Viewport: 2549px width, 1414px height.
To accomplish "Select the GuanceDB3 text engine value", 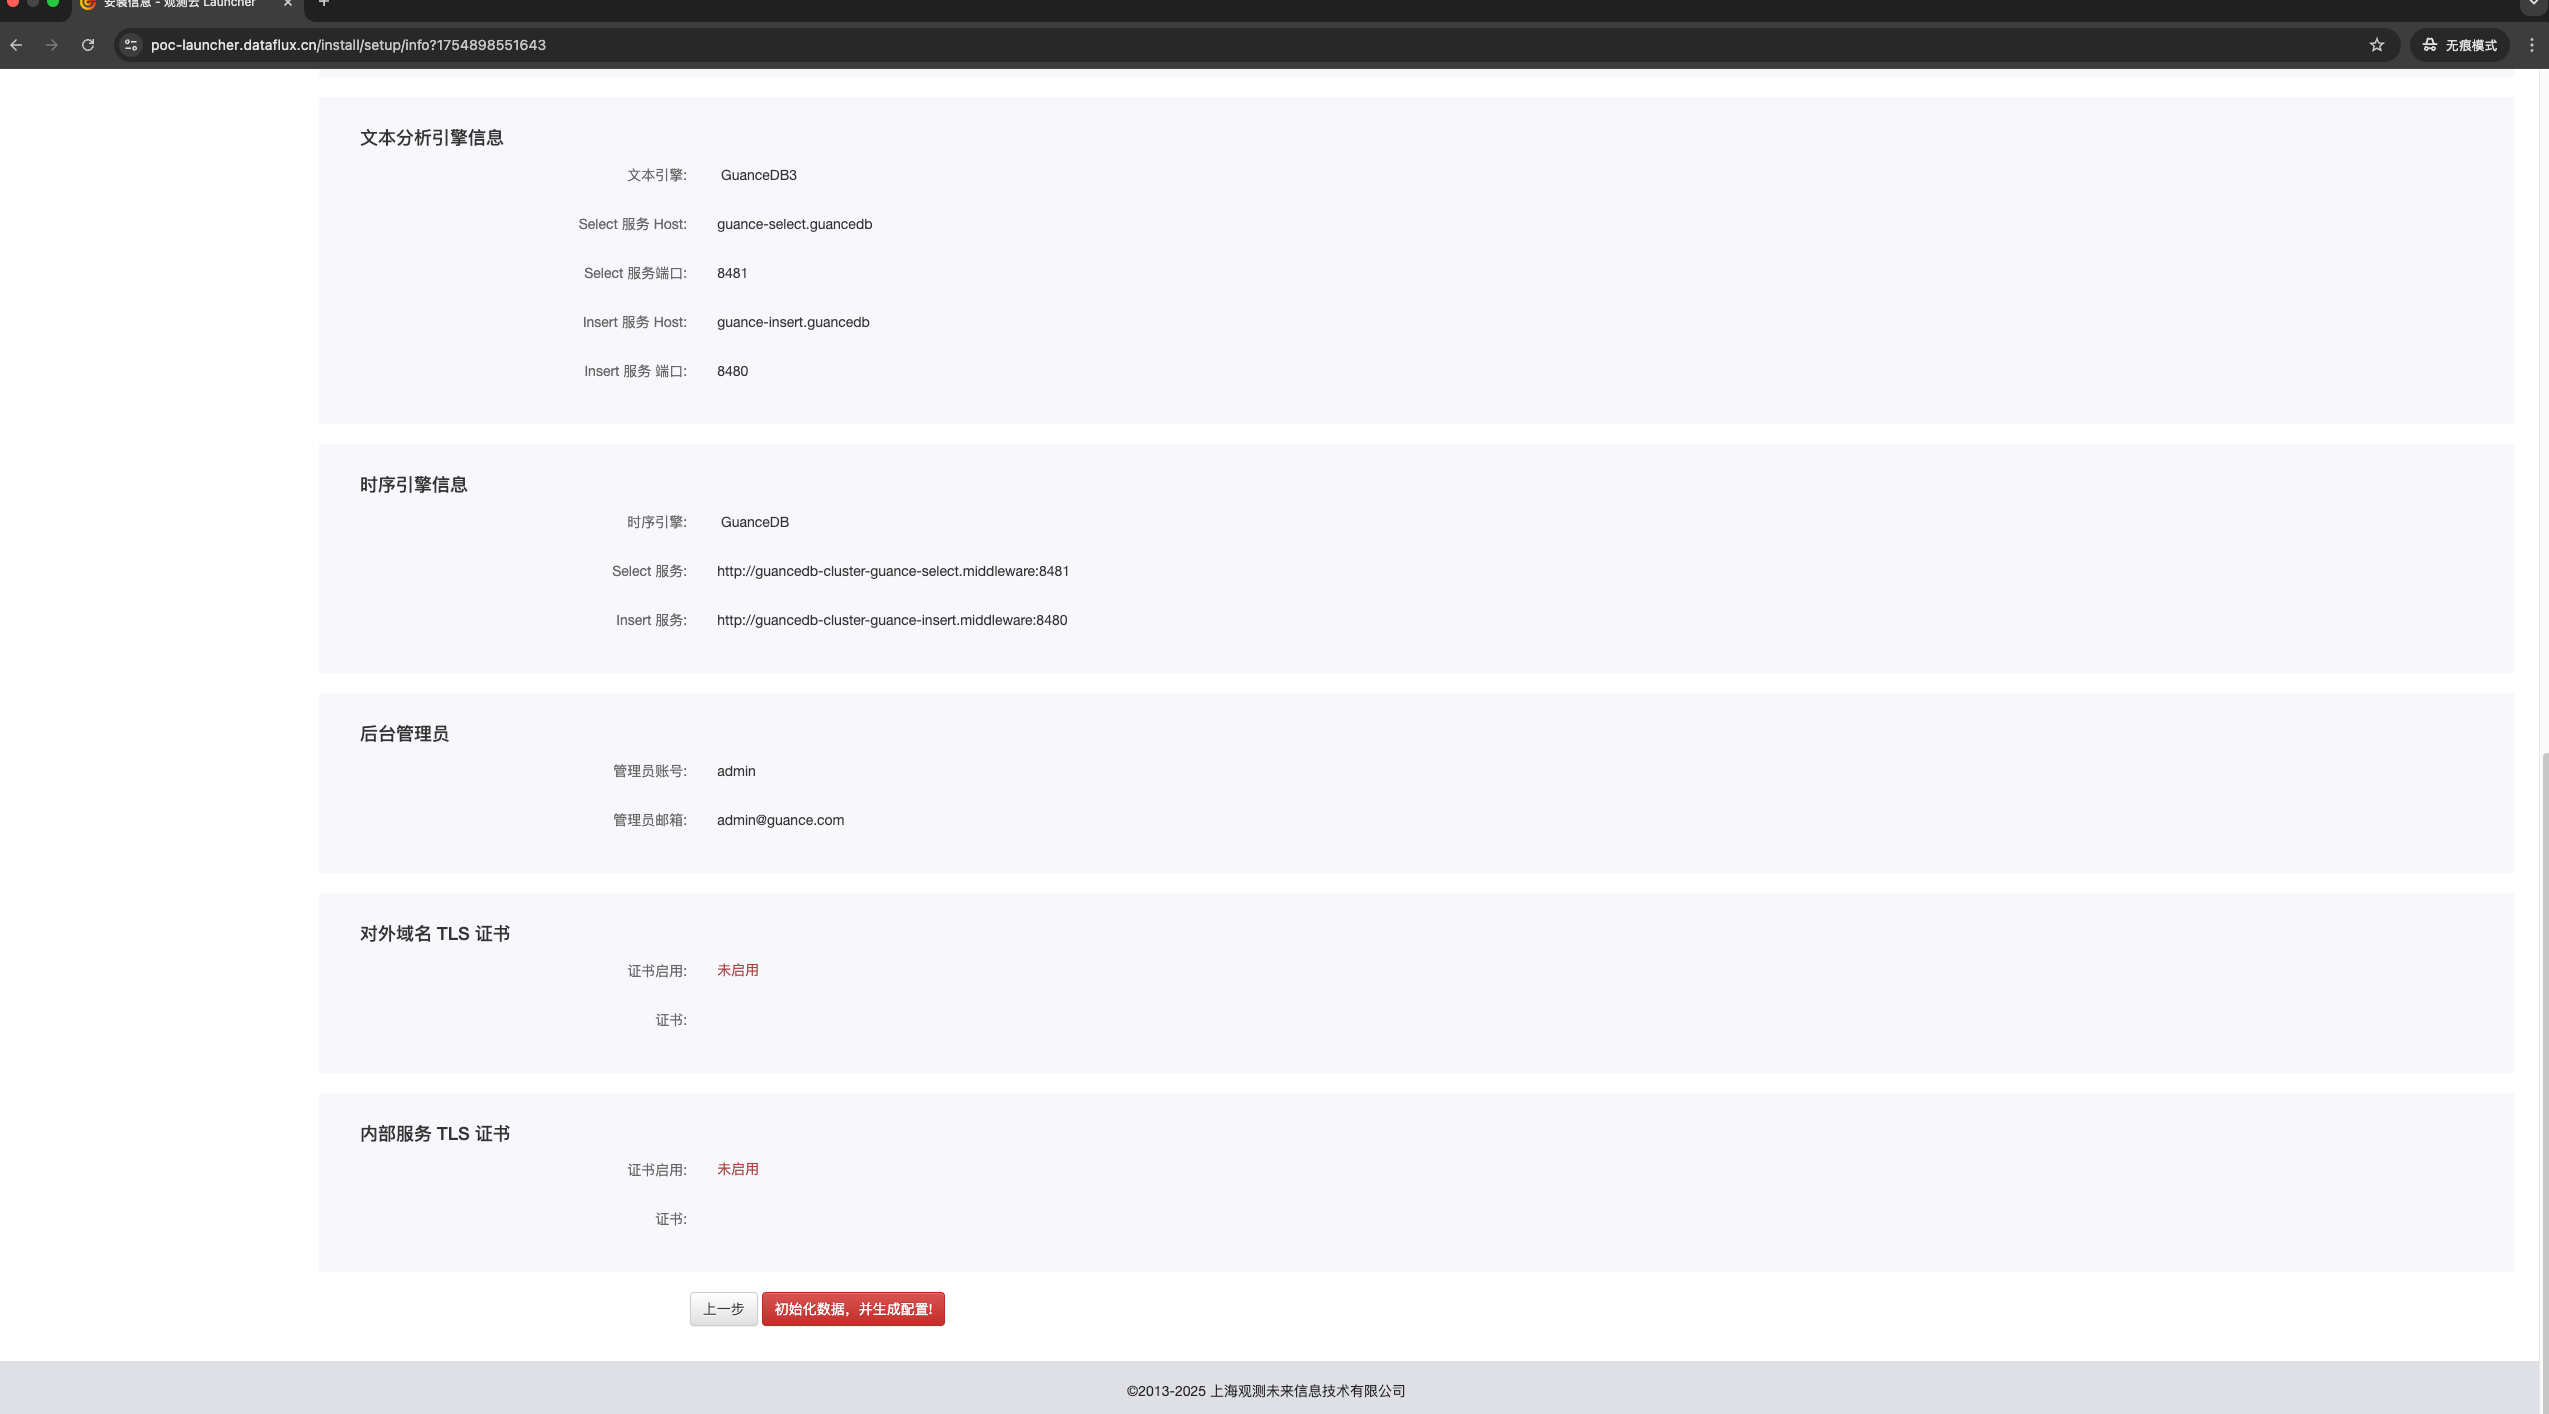I will click(x=759, y=175).
